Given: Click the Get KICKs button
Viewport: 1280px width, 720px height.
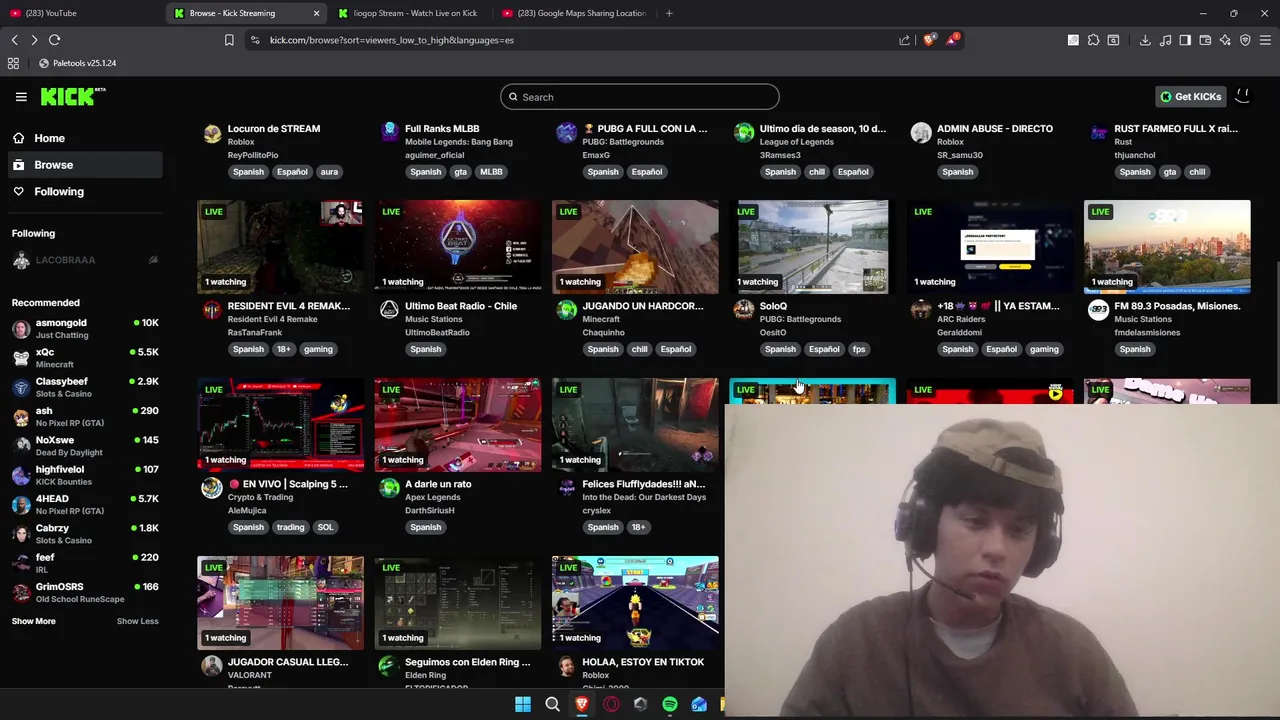Looking at the screenshot, I should pos(1190,97).
